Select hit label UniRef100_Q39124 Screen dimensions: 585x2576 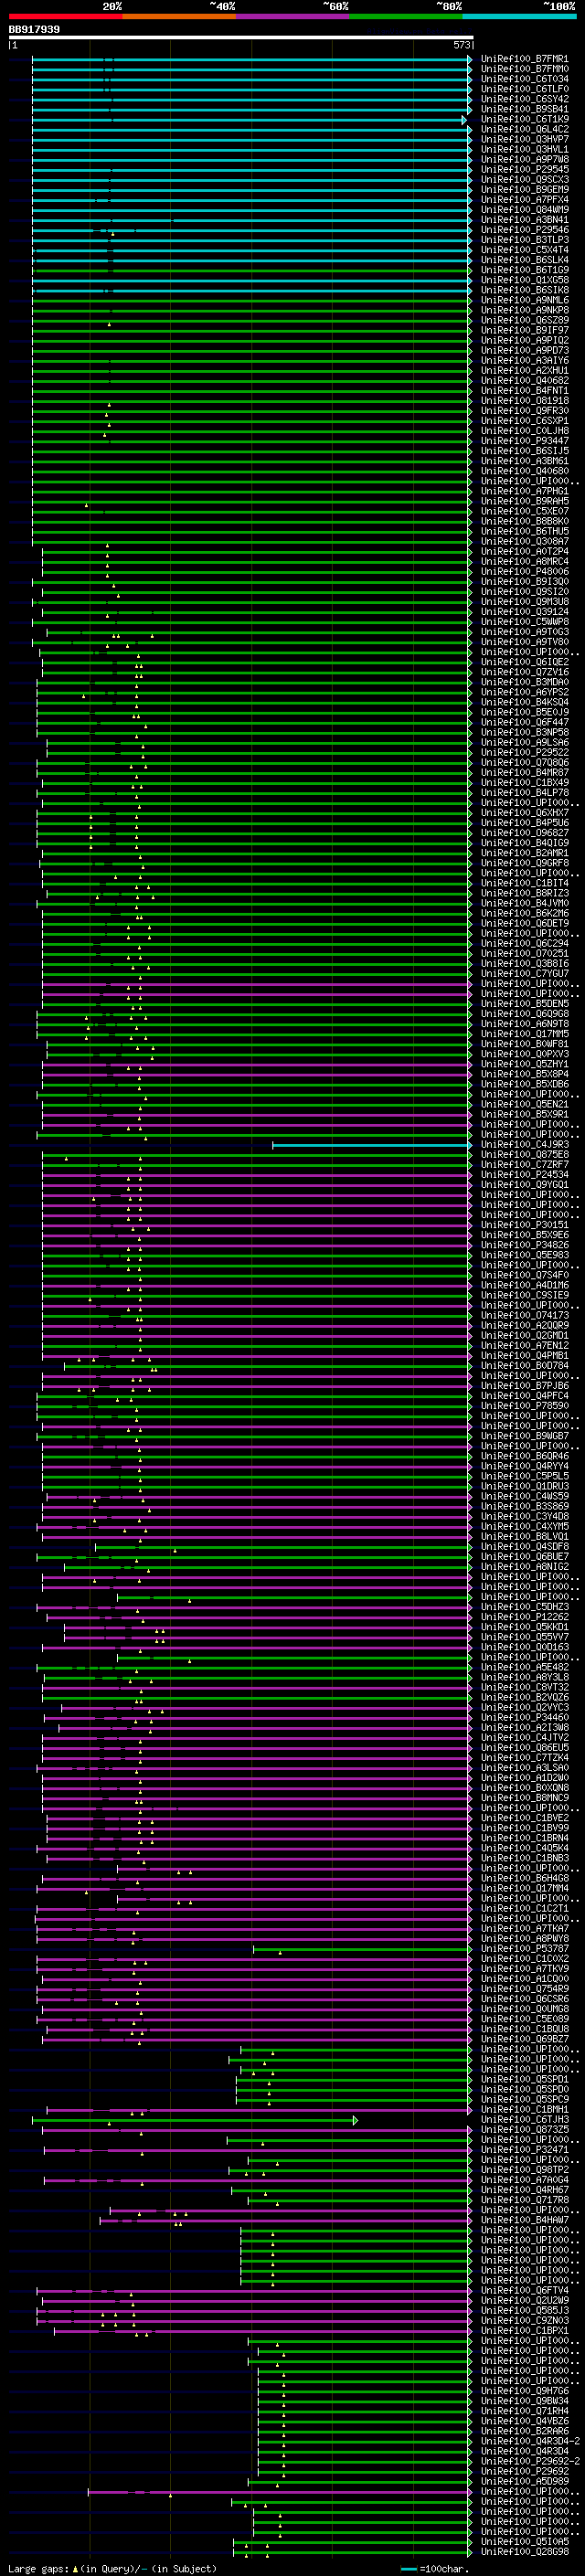pos(525,612)
